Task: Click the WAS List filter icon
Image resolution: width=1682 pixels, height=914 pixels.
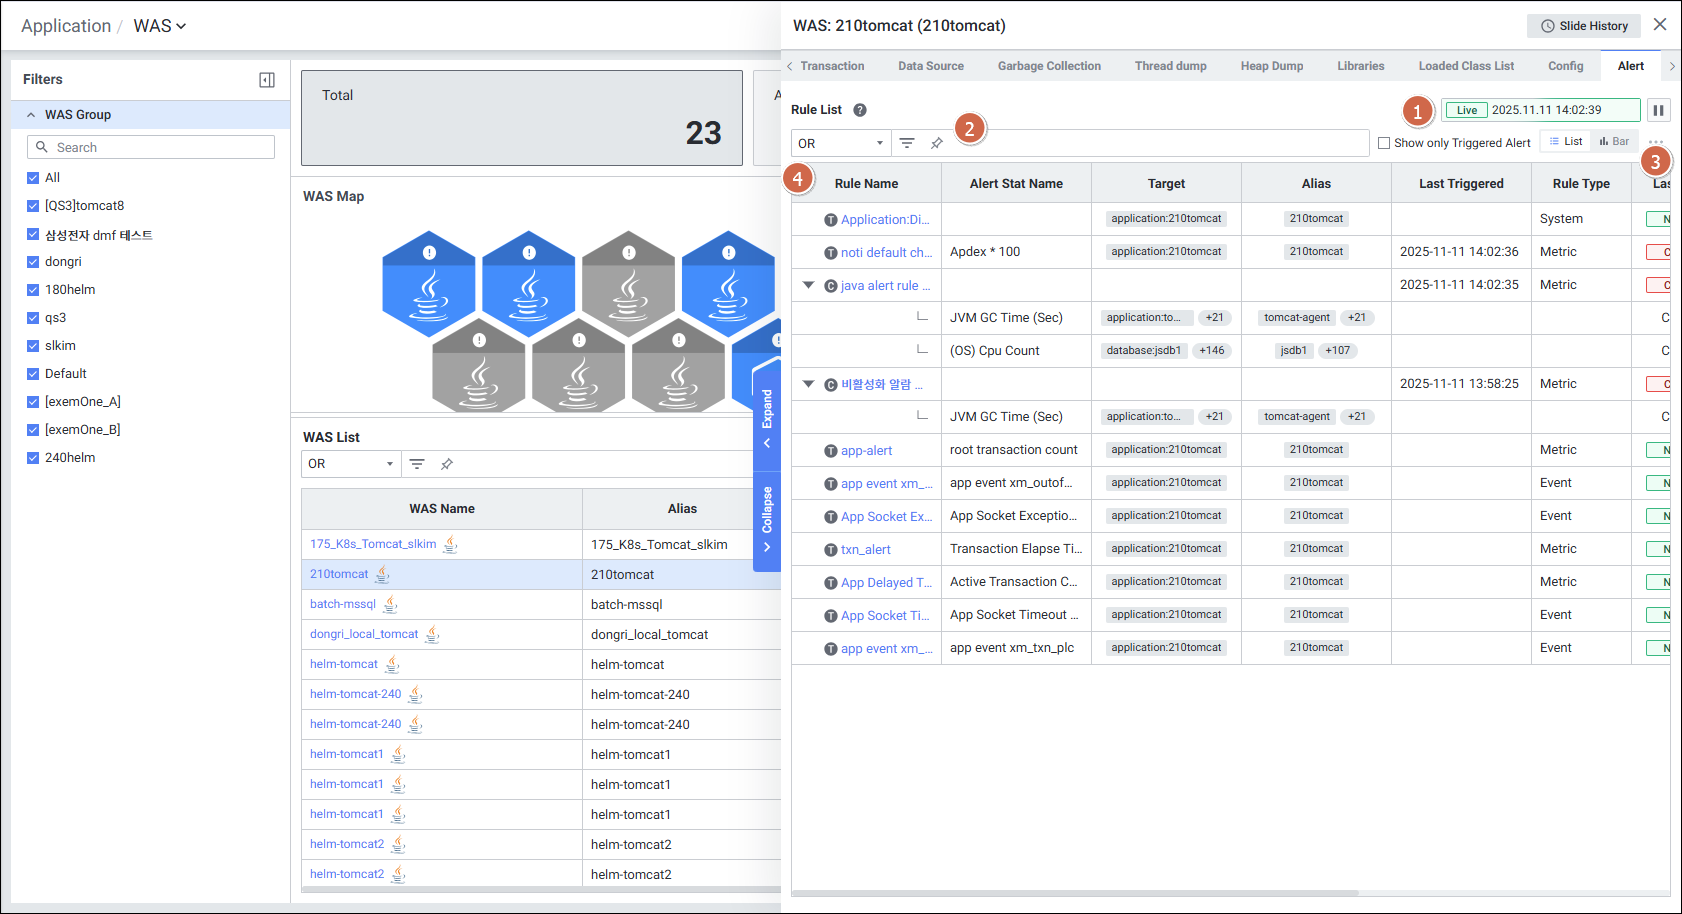Action: 417,464
